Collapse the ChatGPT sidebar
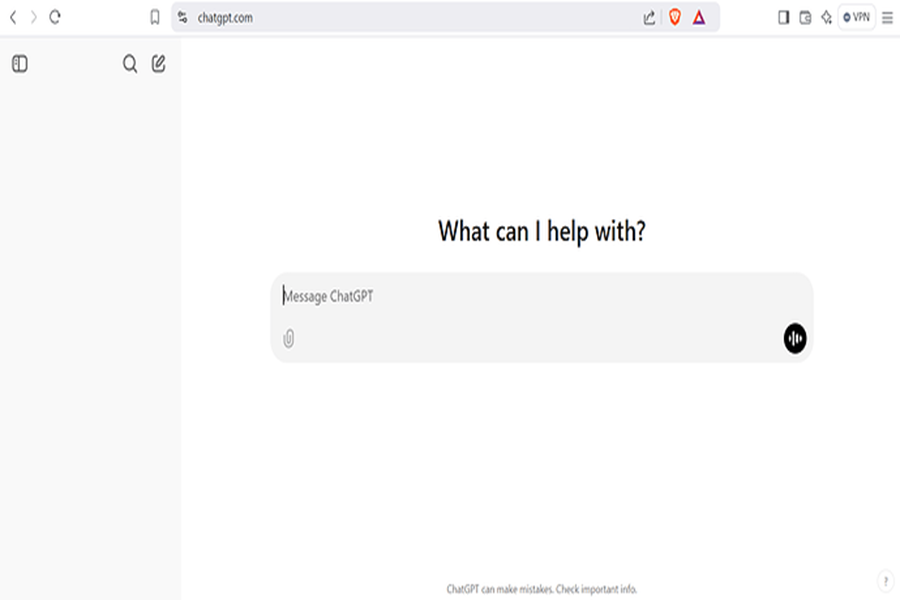The width and height of the screenshot is (900, 600). pos(20,64)
